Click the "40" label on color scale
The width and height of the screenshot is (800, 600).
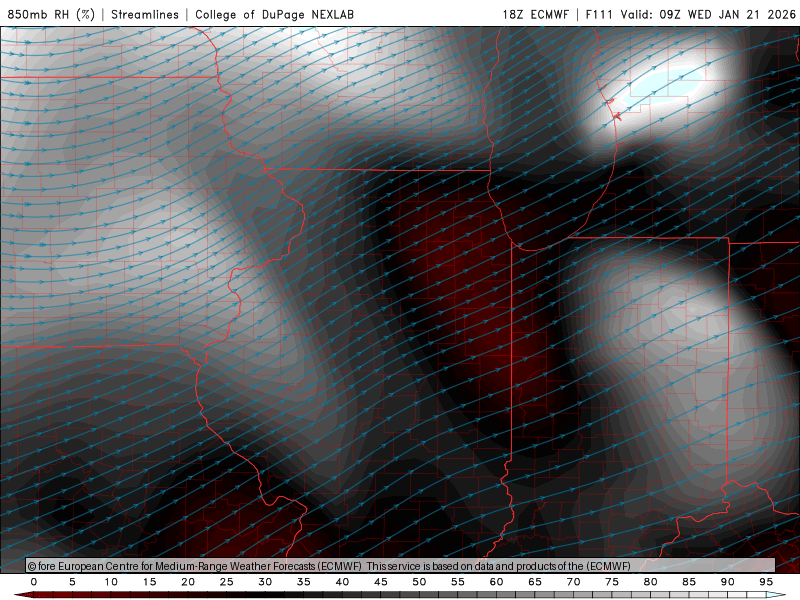click(342, 582)
